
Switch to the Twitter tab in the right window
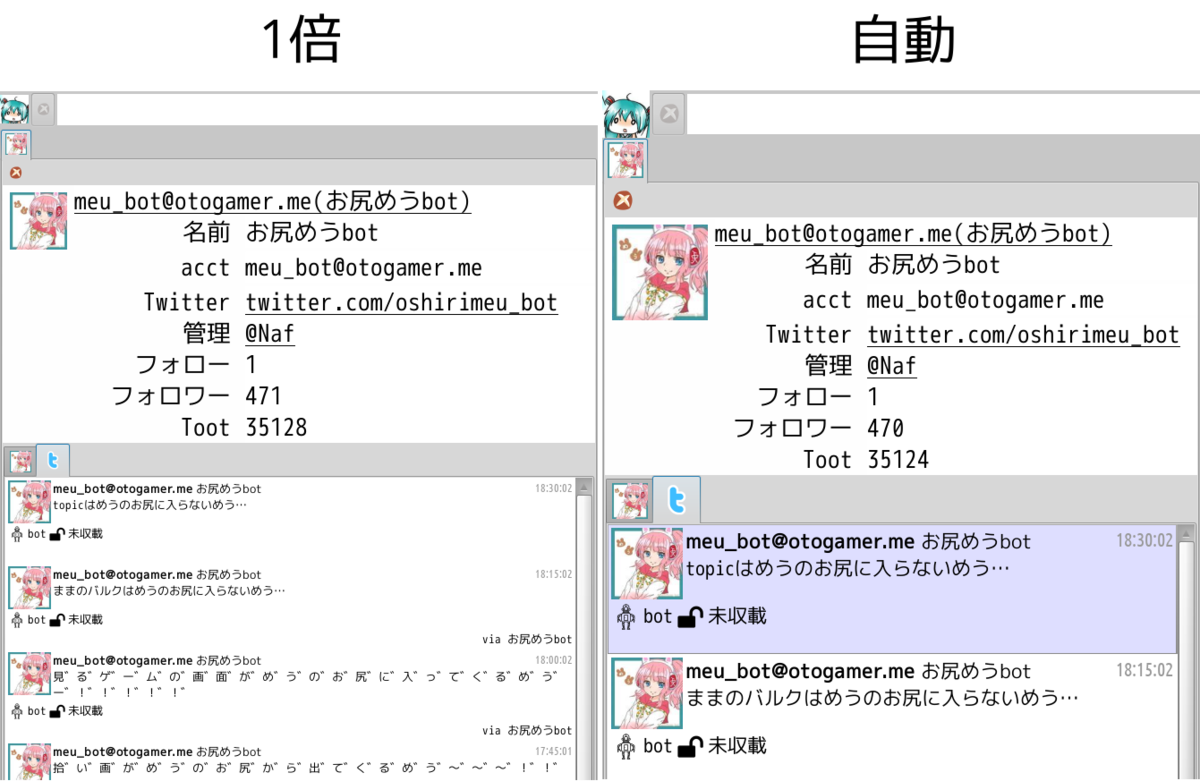(677, 499)
